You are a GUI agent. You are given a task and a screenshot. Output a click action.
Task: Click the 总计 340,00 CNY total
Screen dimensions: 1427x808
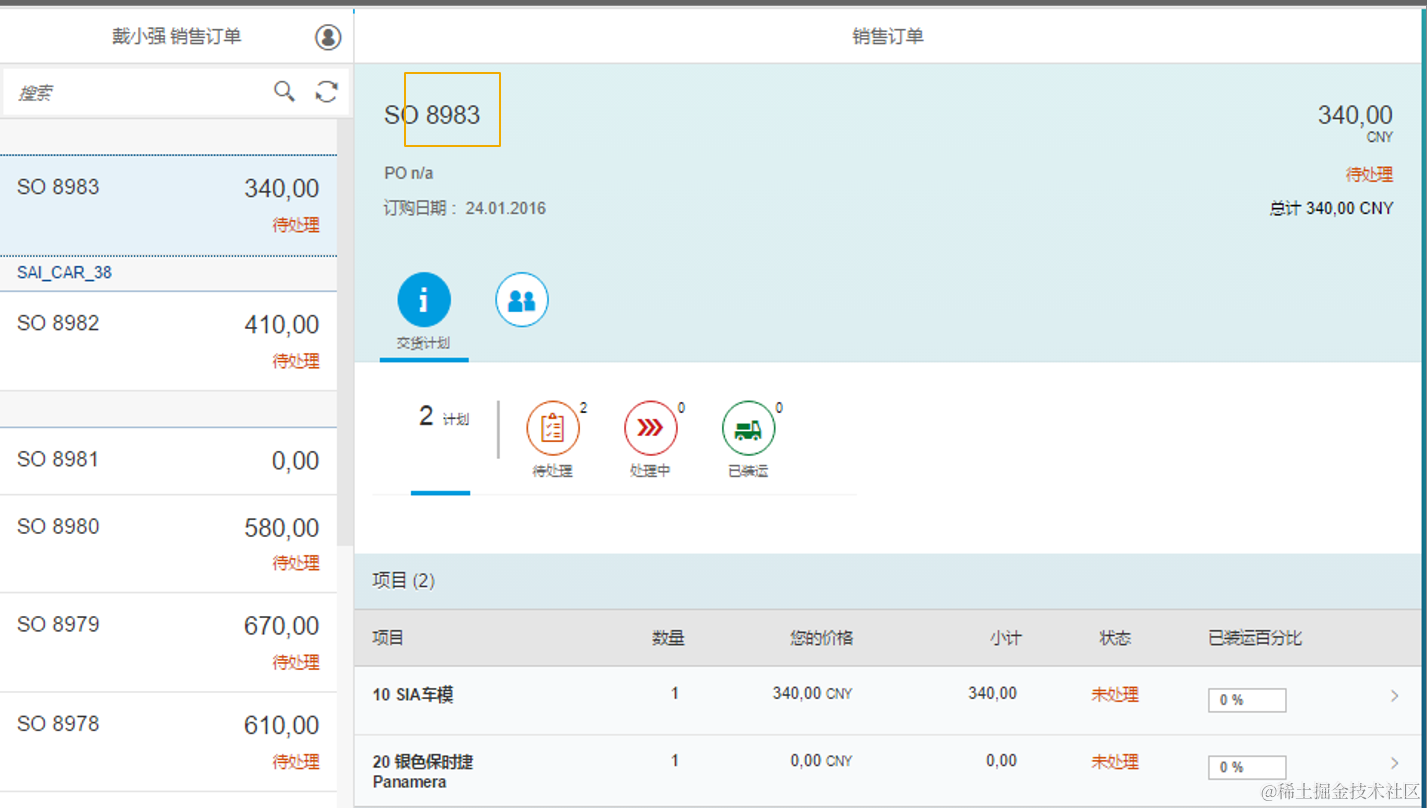(x=1331, y=209)
